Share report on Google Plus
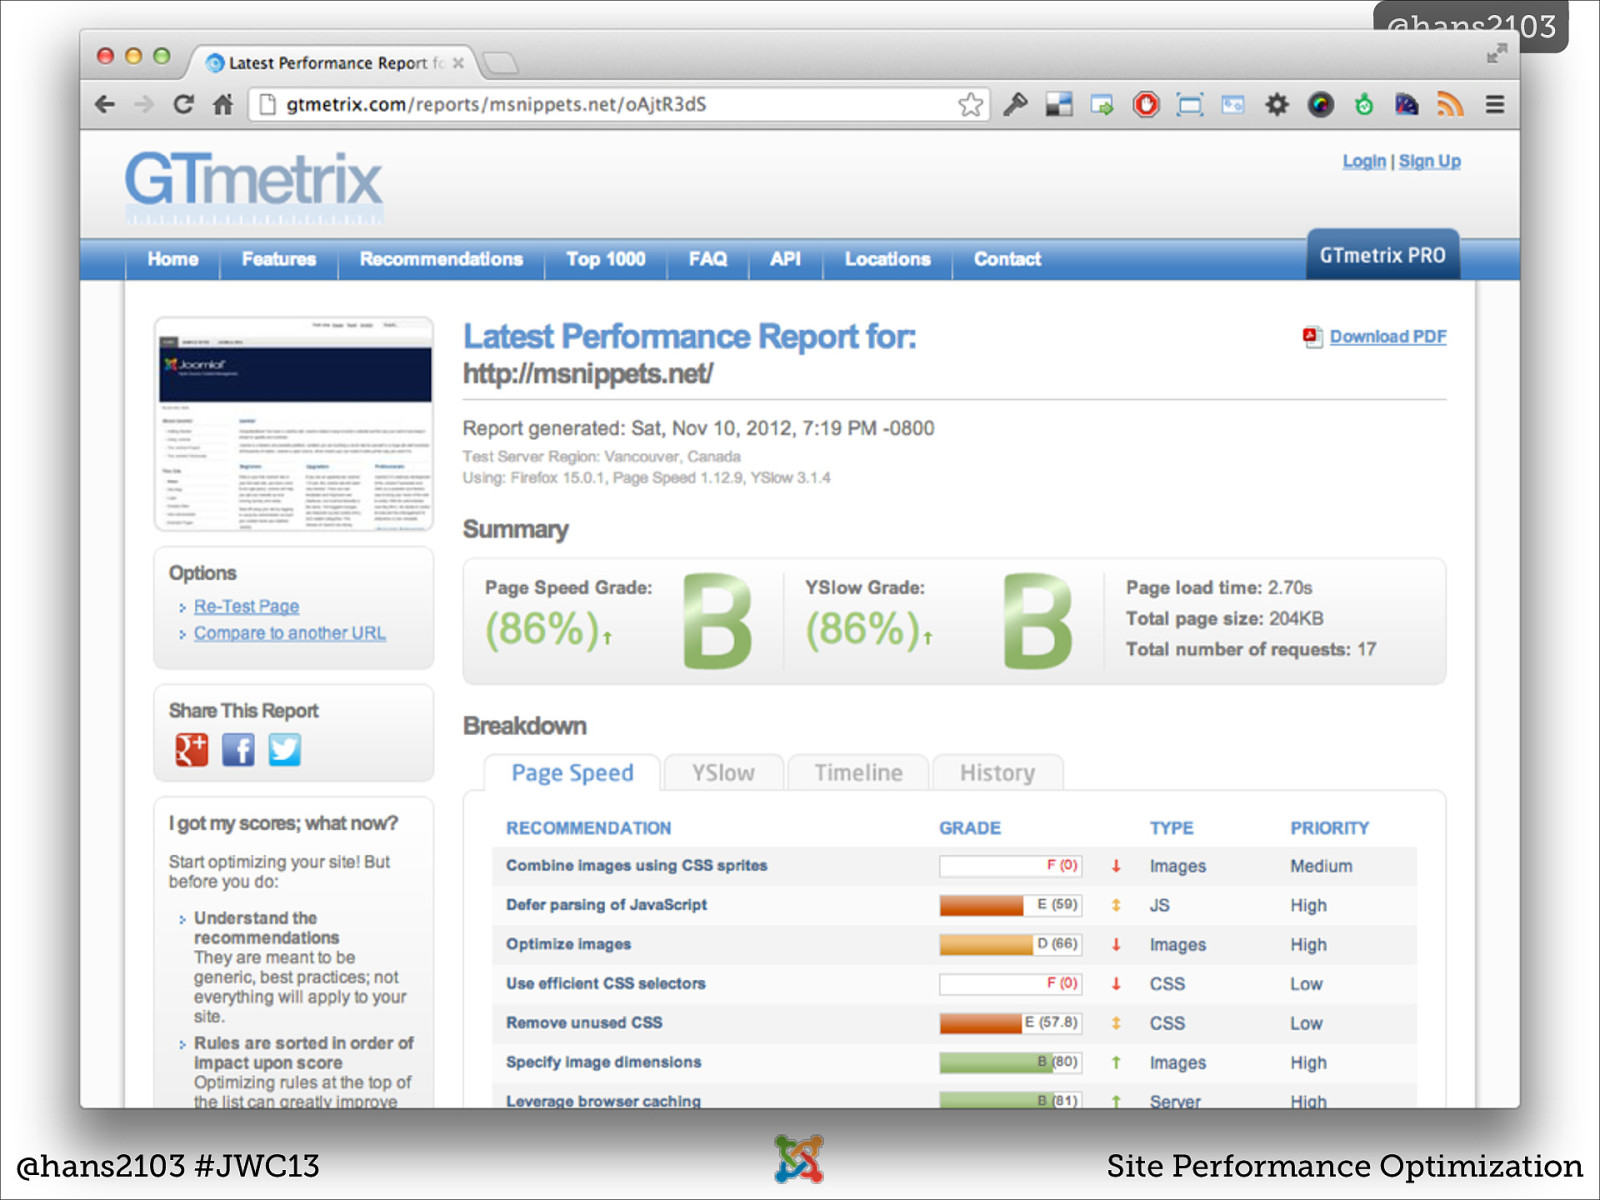This screenshot has width=1600, height=1200. tap(192, 749)
